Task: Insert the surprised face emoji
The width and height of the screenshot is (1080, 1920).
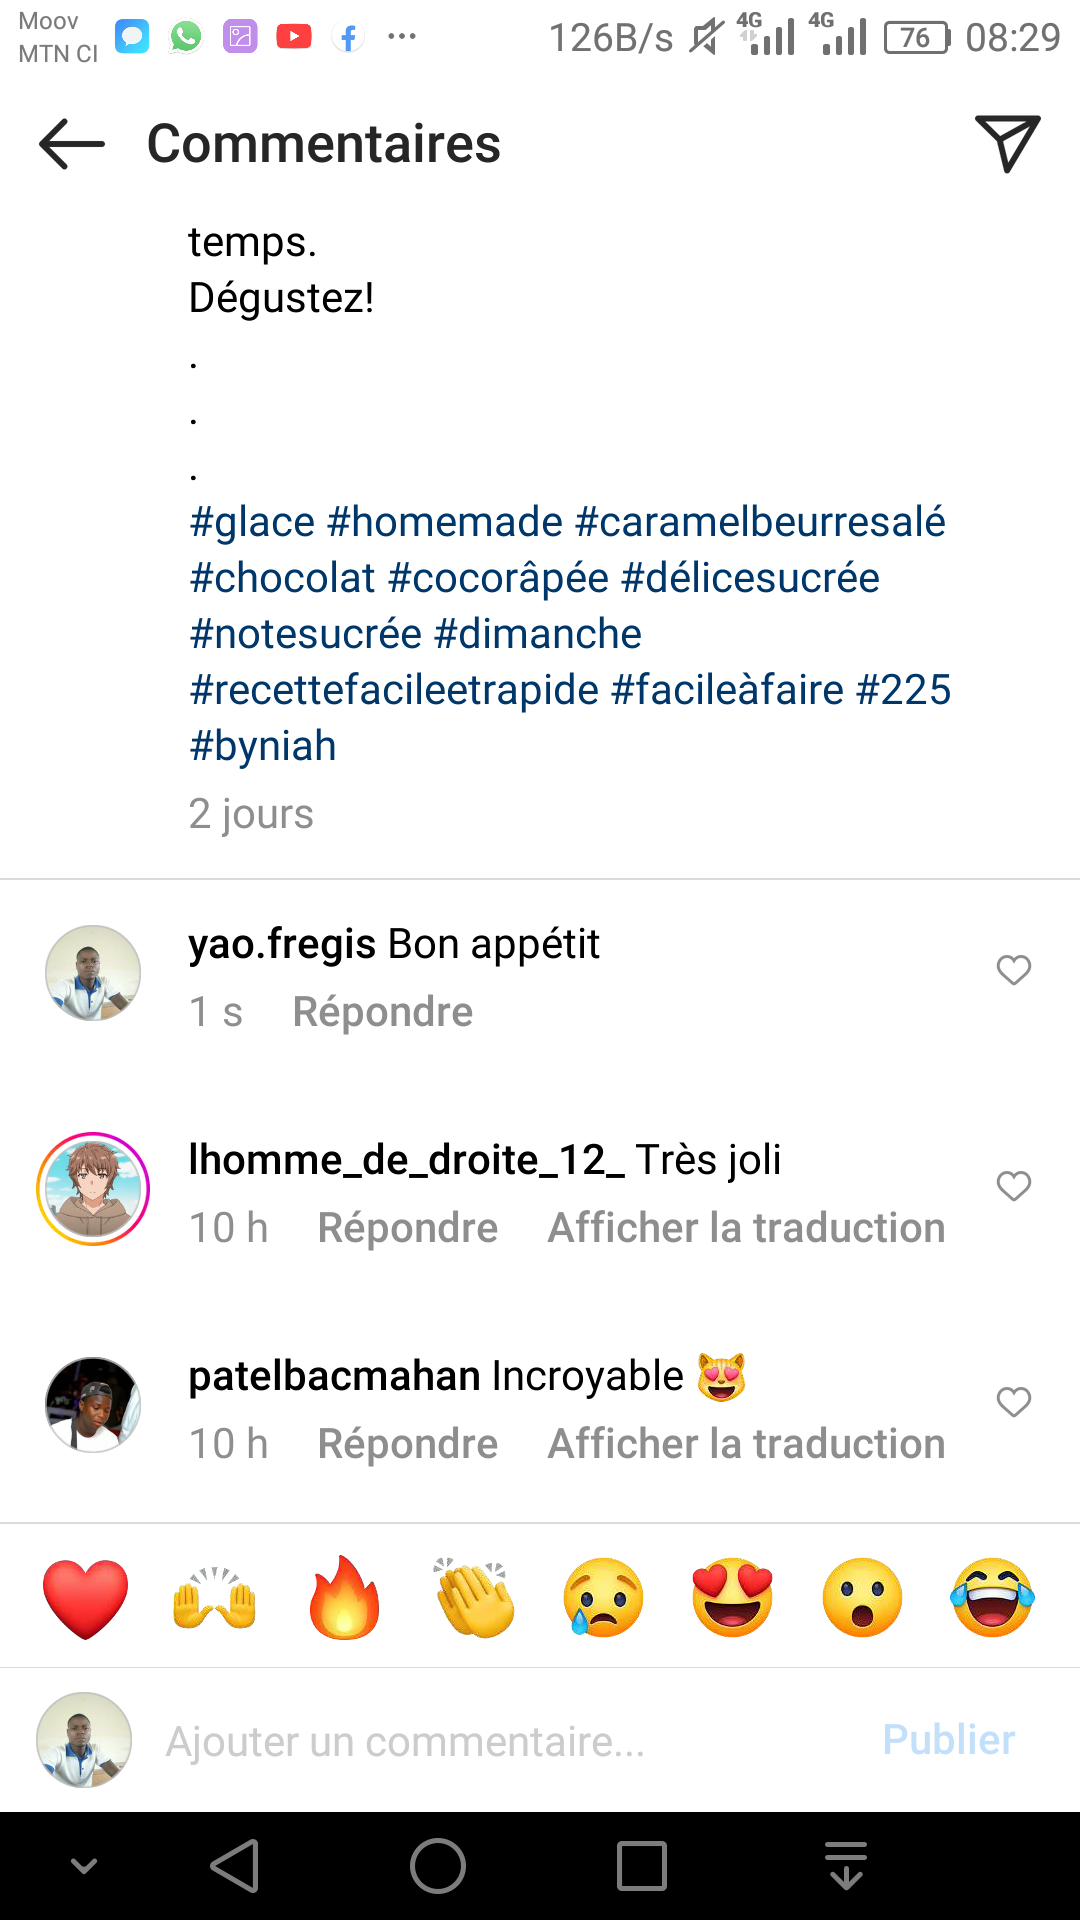Action: (862, 1597)
